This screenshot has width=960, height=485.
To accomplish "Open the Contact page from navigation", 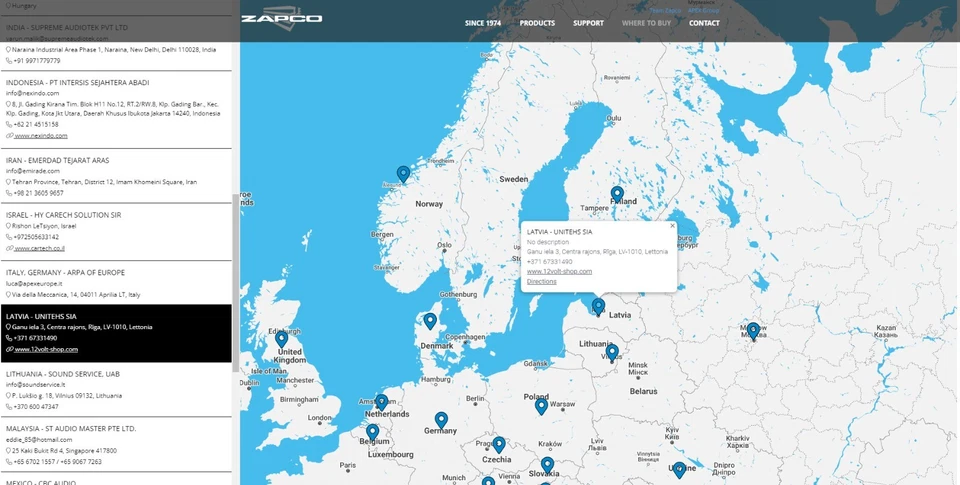I will click(x=704, y=23).
